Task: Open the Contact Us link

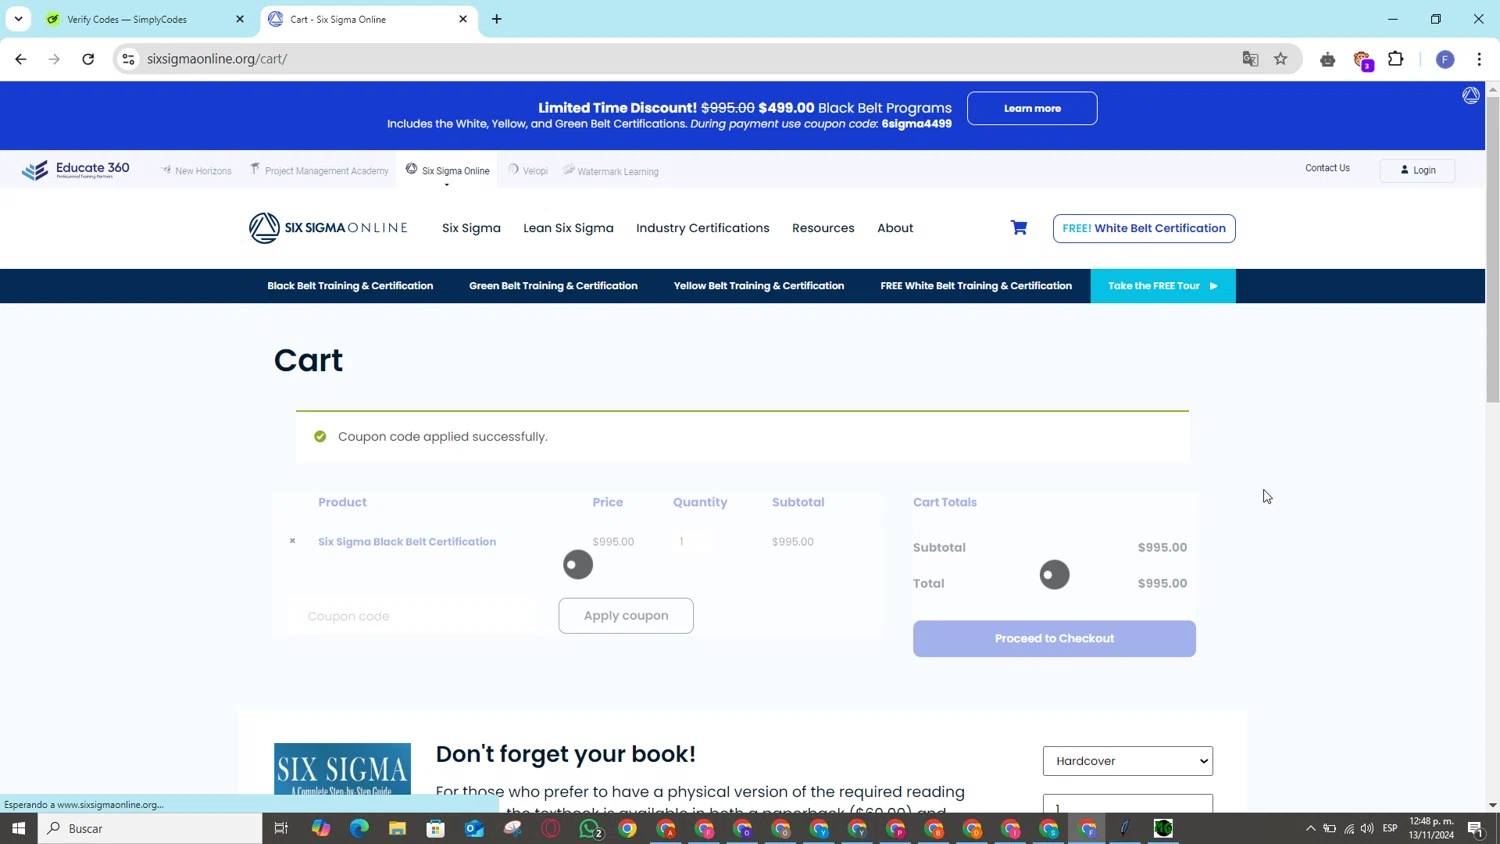Action: click(1327, 168)
